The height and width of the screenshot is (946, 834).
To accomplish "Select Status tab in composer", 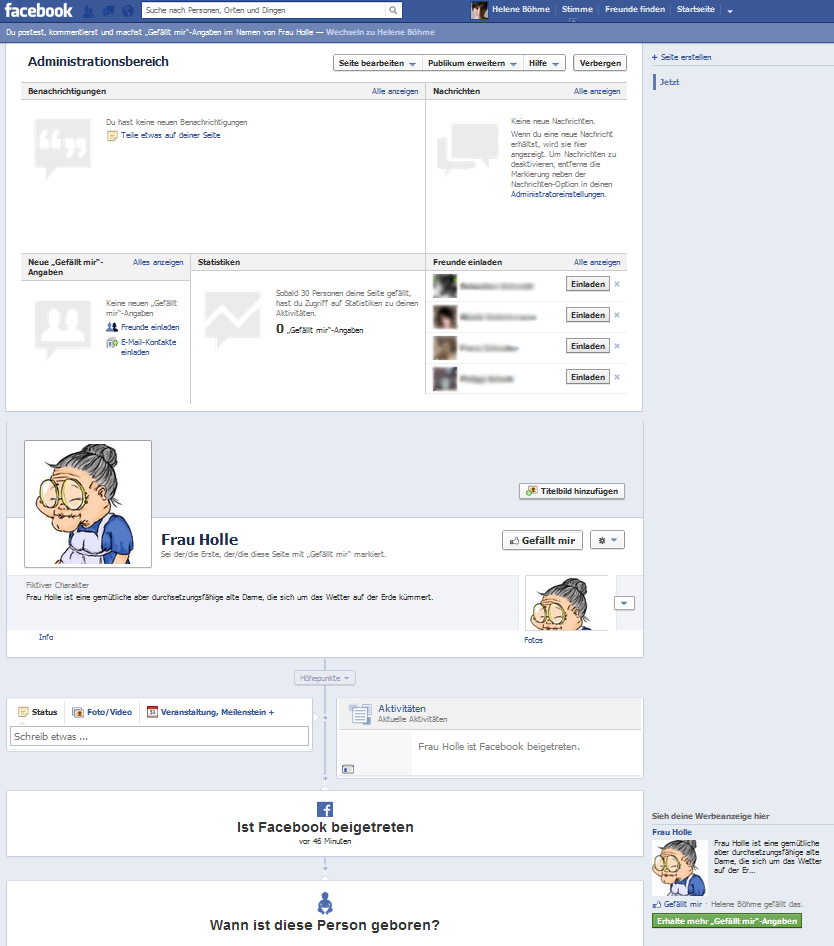I will pyautogui.click(x=38, y=712).
